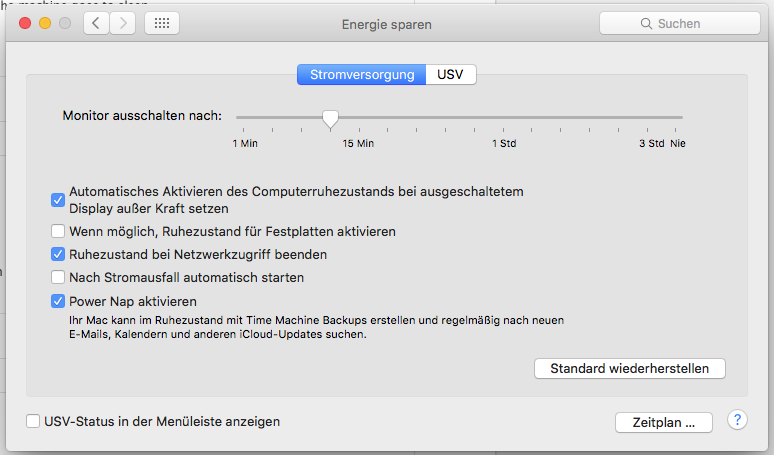
Task: Show all preferences grid icon
Action: tap(162, 23)
